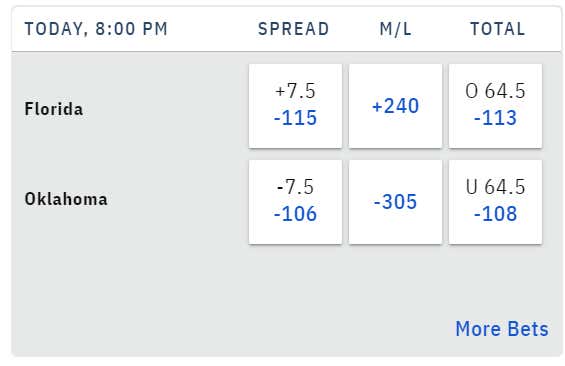Pick Florida +7.5 spread bet box
This screenshot has width=565, height=366.
coord(295,106)
